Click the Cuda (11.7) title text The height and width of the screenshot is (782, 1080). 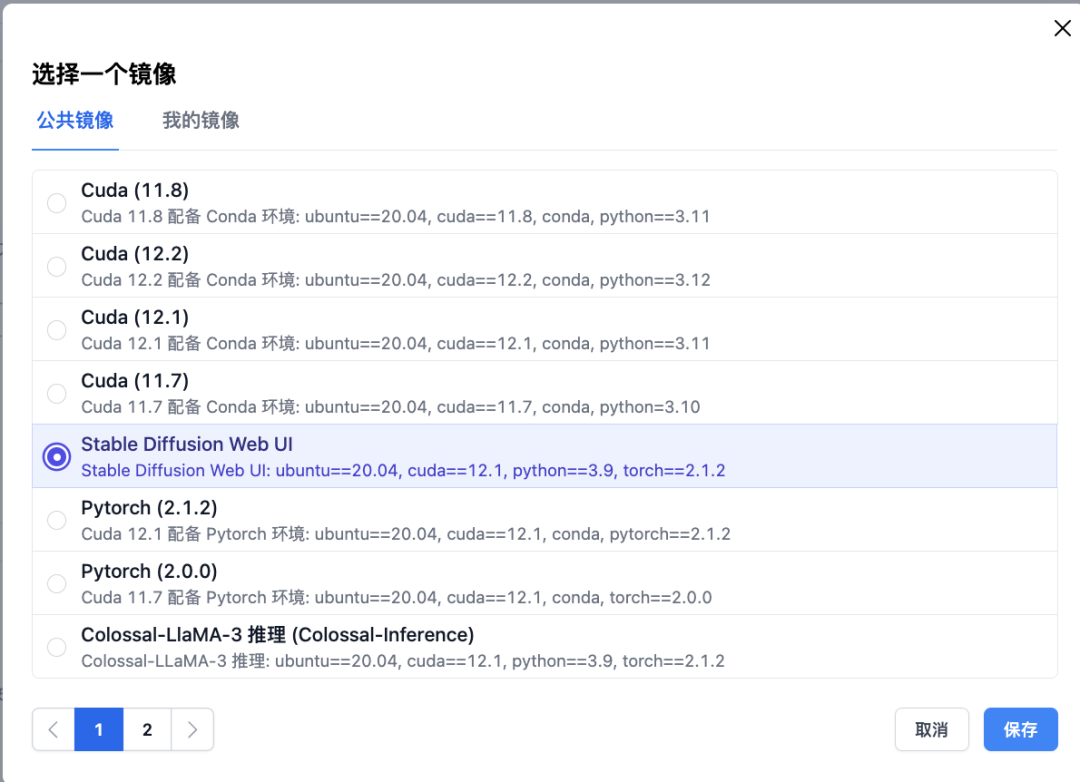click(x=135, y=380)
